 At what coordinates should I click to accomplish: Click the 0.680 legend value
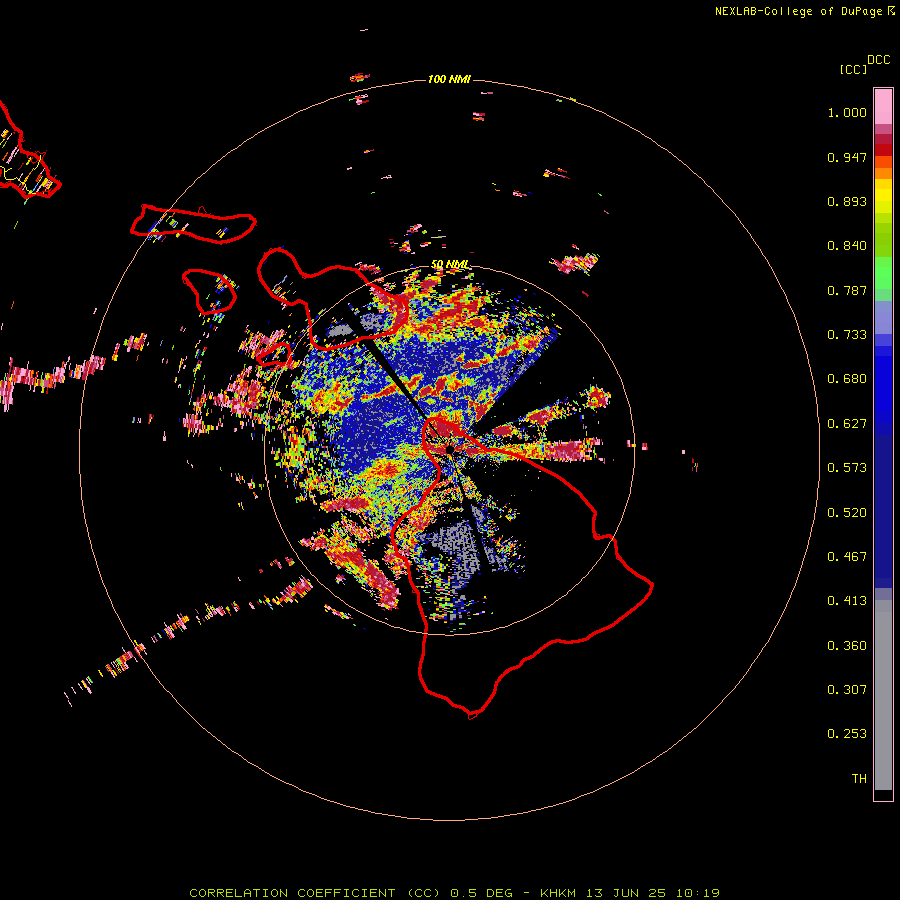[x=847, y=379]
